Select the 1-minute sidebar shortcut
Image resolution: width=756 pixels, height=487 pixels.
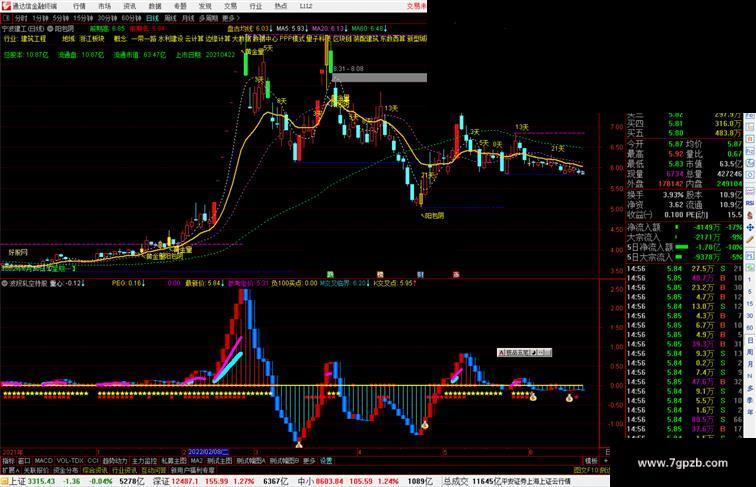(750, 280)
